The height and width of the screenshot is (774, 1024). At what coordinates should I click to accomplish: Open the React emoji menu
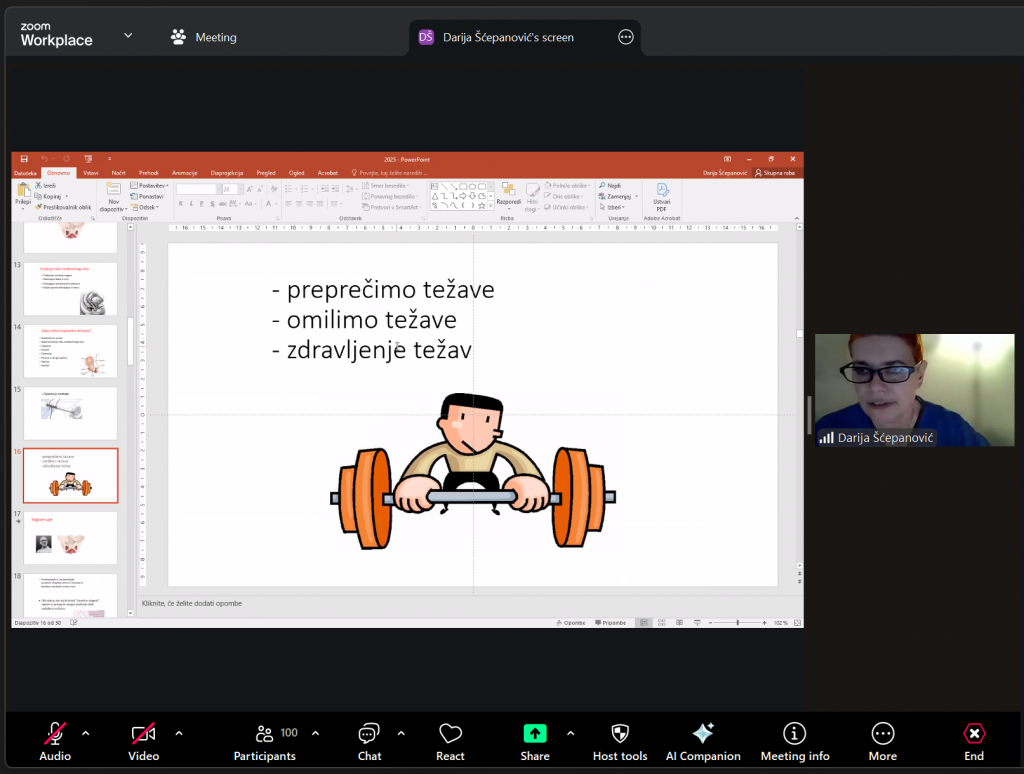pyautogui.click(x=450, y=740)
